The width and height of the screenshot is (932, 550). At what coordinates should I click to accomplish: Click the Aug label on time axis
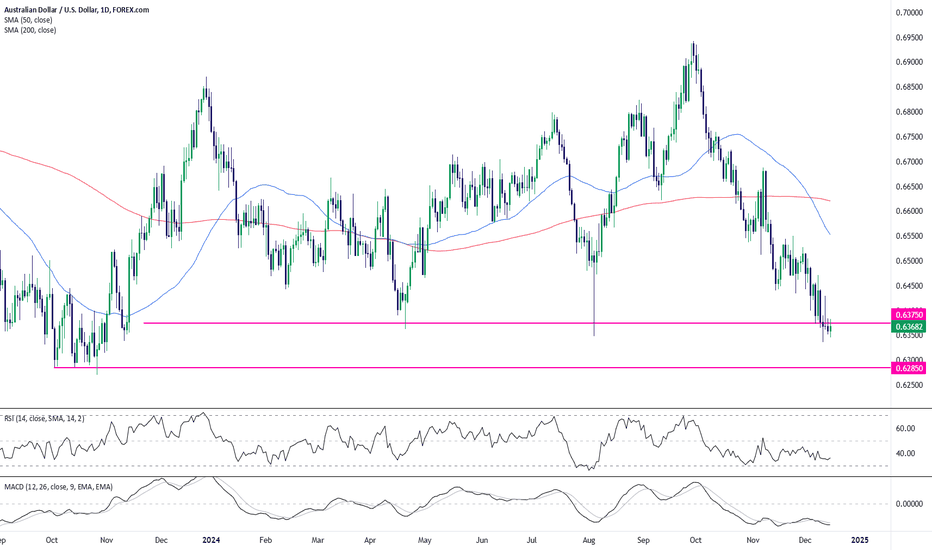[589, 540]
